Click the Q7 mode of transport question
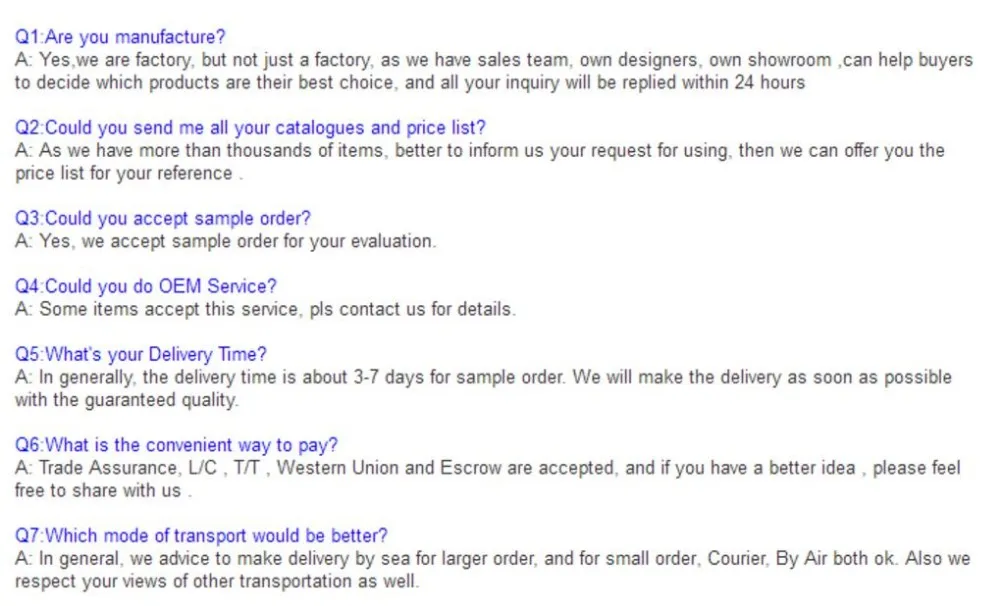 pos(201,536)
